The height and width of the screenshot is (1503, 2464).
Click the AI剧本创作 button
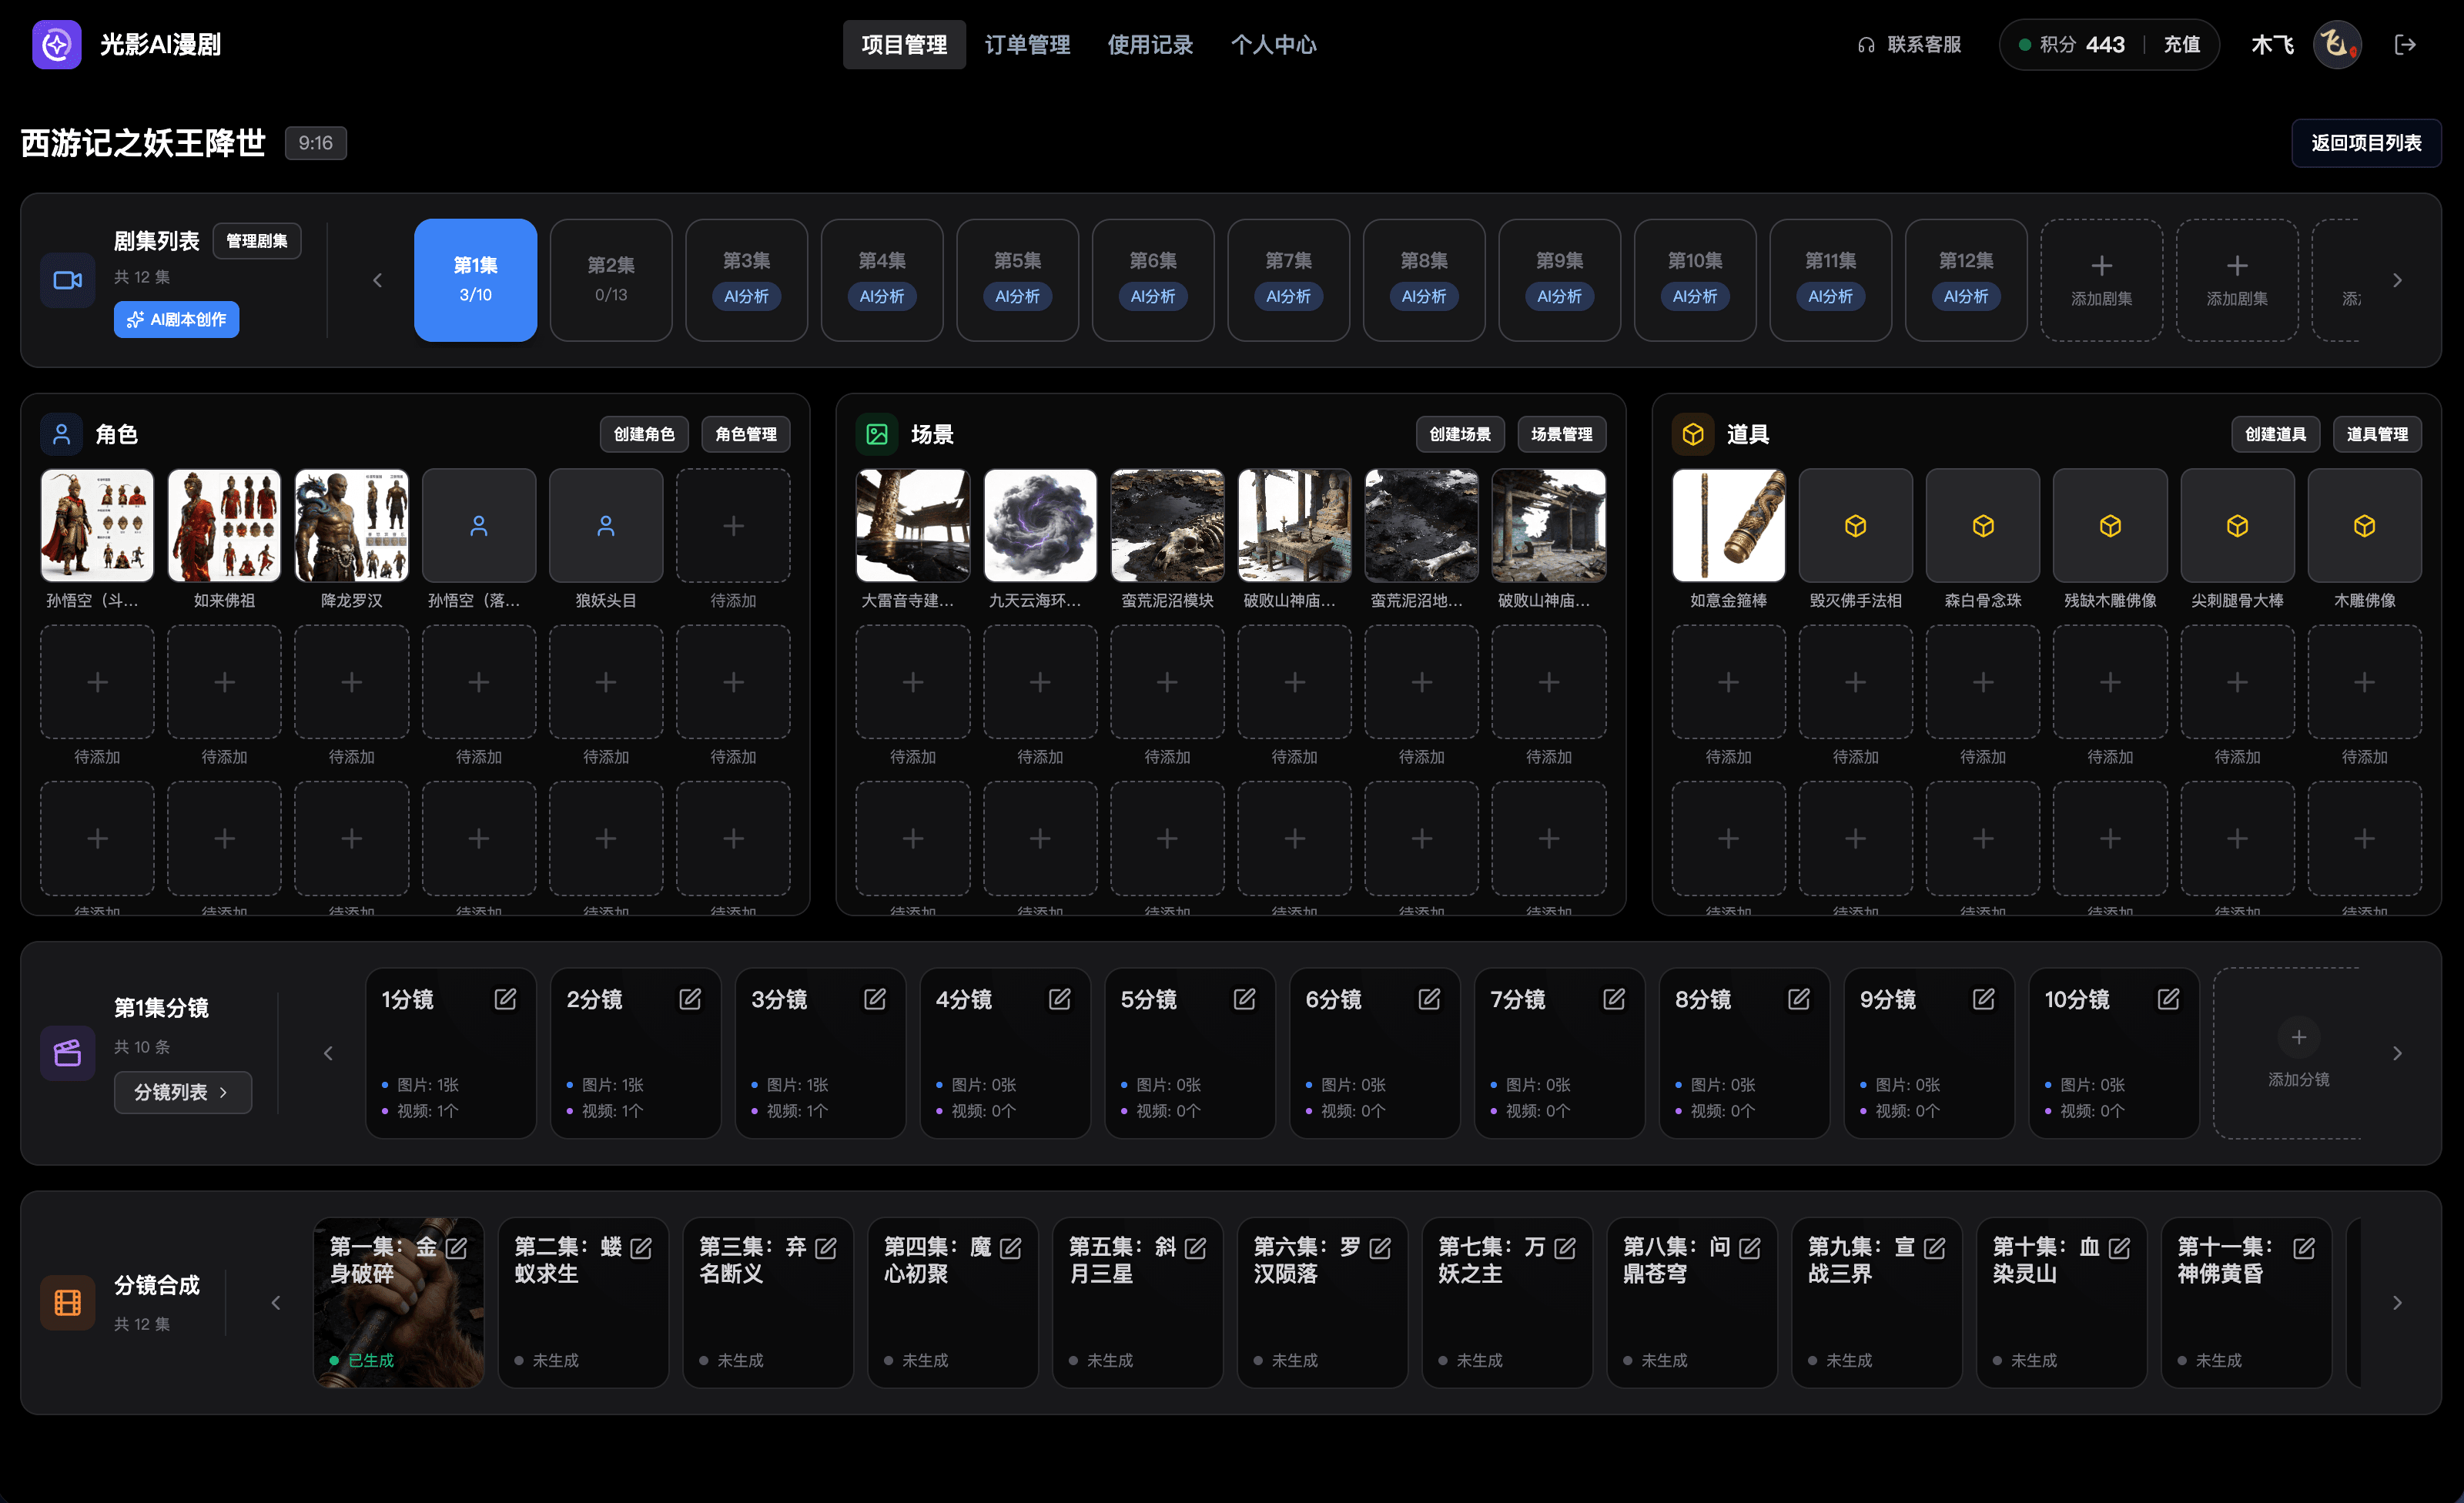177,319
